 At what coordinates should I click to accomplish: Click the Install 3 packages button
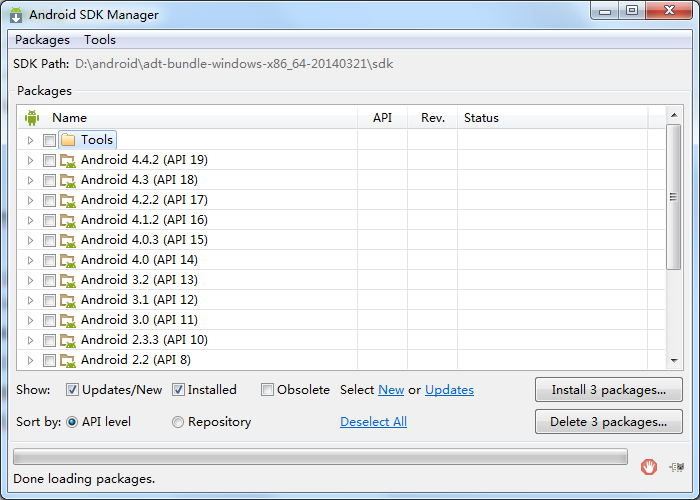tap(608, 390)
